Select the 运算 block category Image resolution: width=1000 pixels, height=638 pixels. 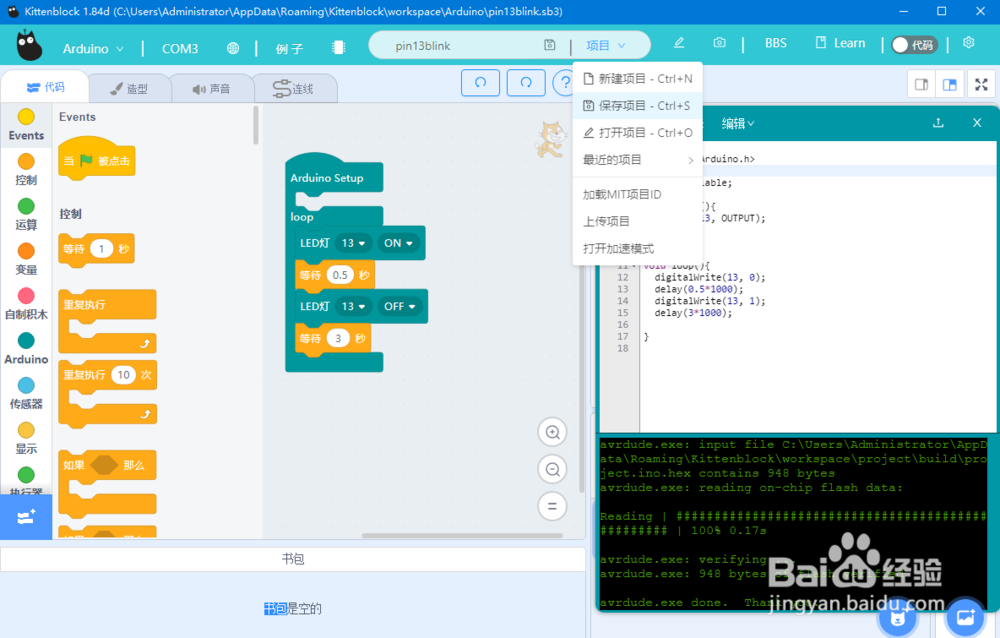(26, 214)
